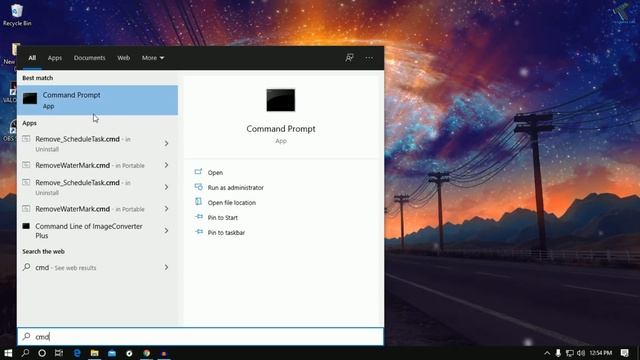Click Run as administrator
640x360 pixels.
click(236, 188)
